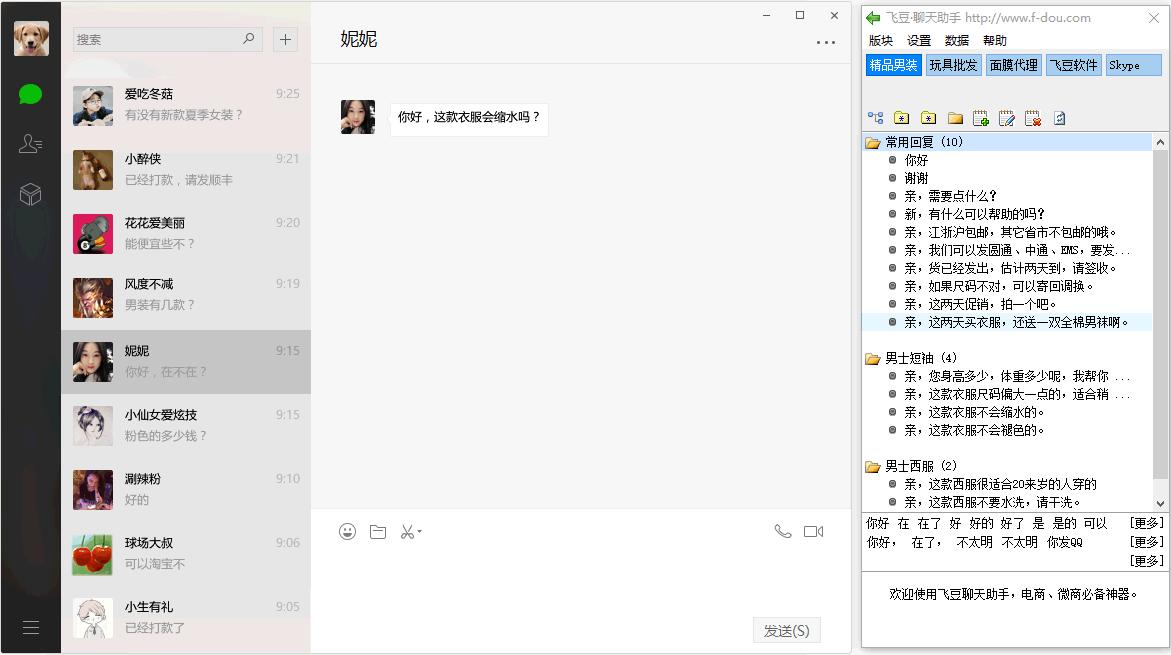Open the Contacts icon in WeChat sidebar
Screen dimensions: 1171x655
tap(30, 144)
